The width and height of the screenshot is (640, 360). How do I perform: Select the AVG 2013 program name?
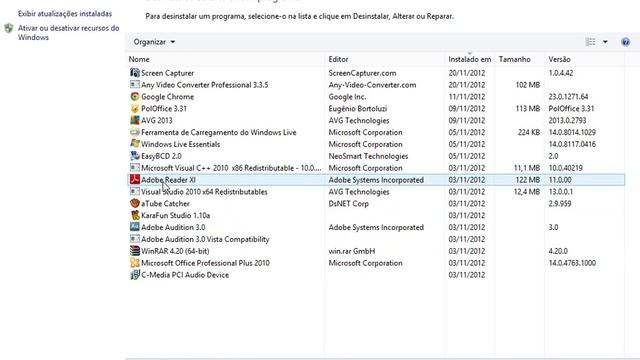(157, 120)
